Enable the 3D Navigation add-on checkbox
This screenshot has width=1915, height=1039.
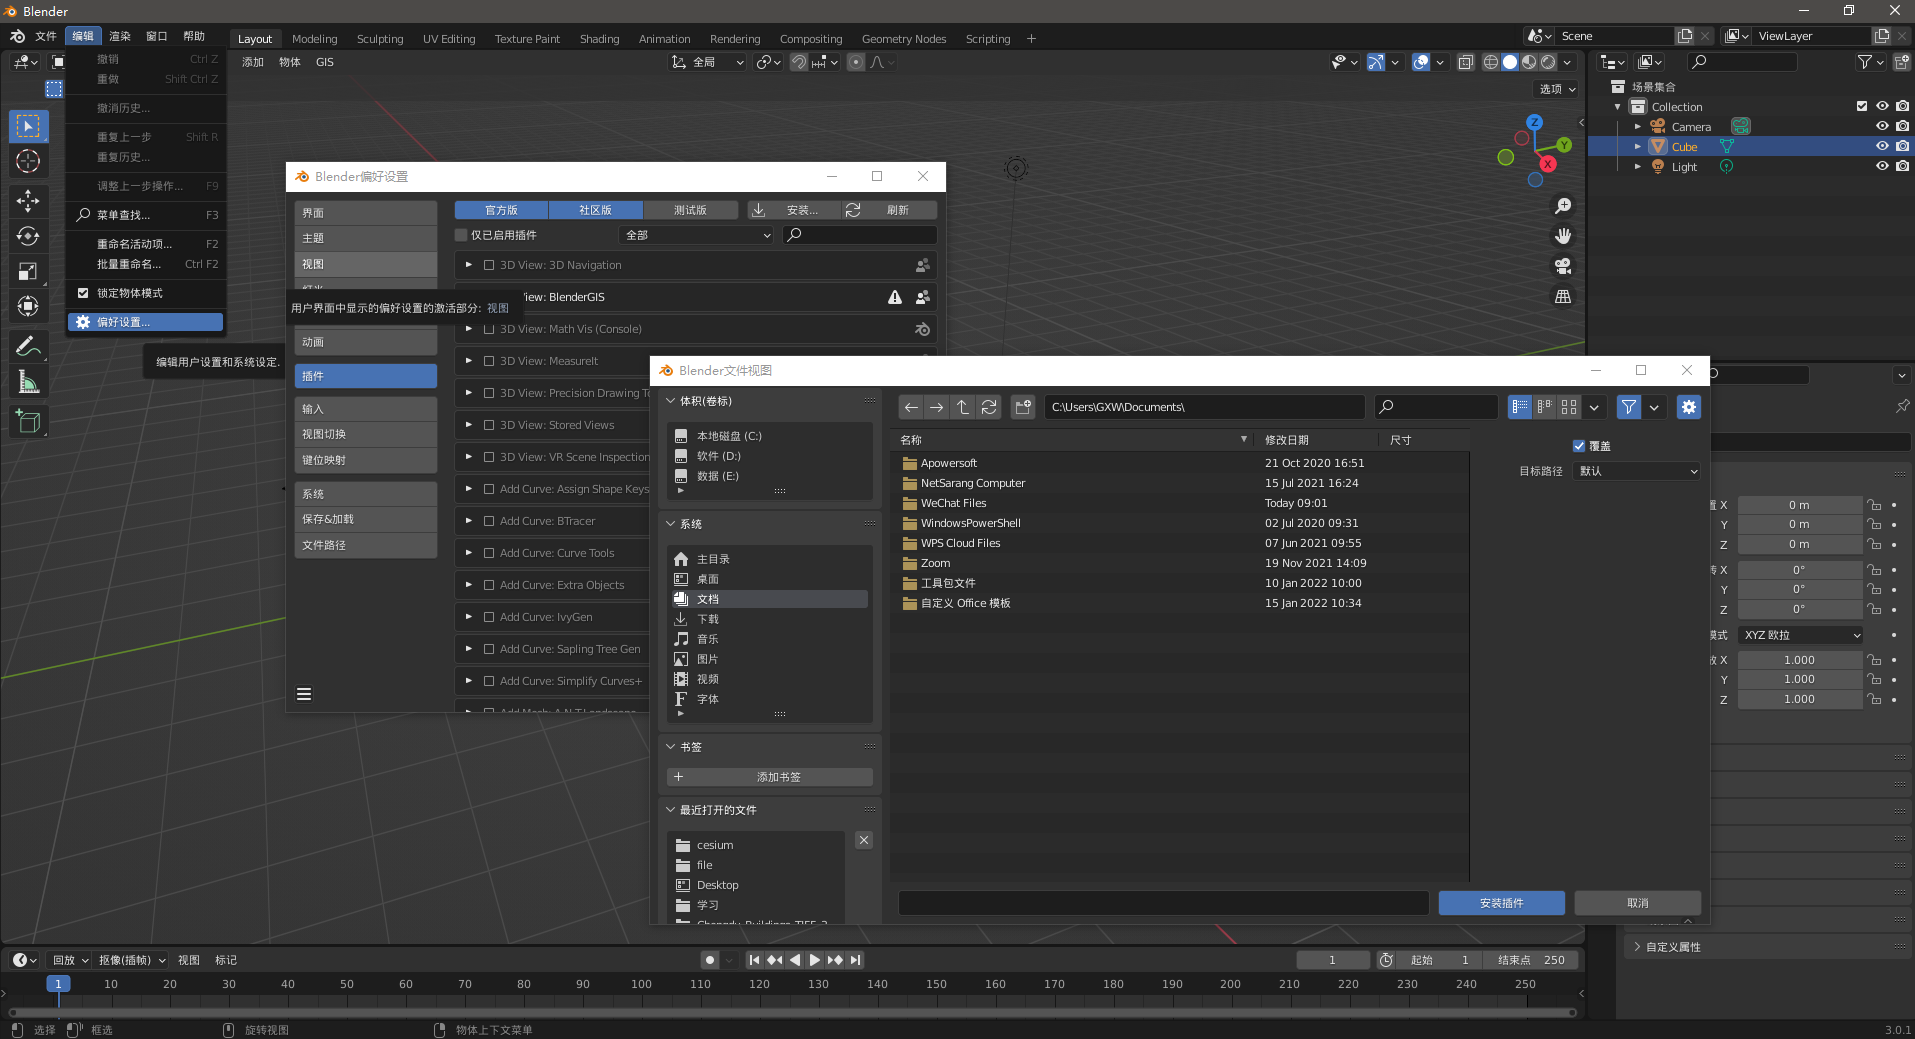(x=489, y=265)
